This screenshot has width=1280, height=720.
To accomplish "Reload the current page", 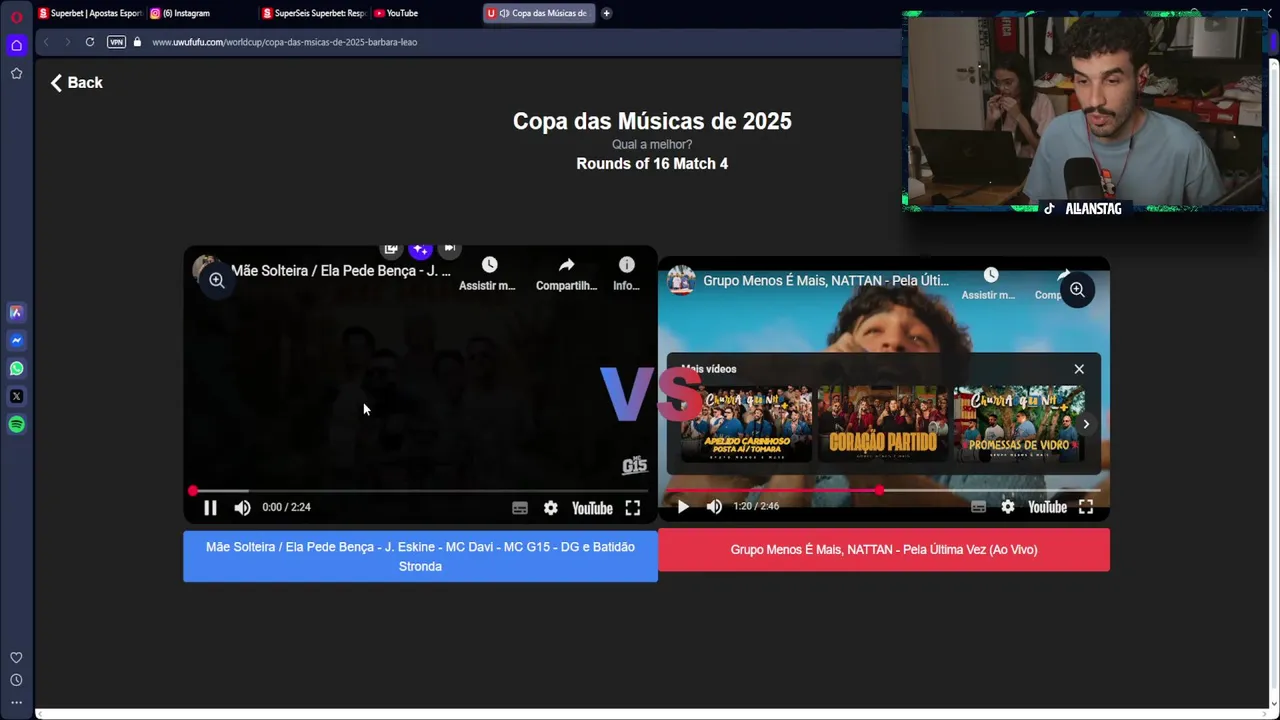I will (90, 42).
